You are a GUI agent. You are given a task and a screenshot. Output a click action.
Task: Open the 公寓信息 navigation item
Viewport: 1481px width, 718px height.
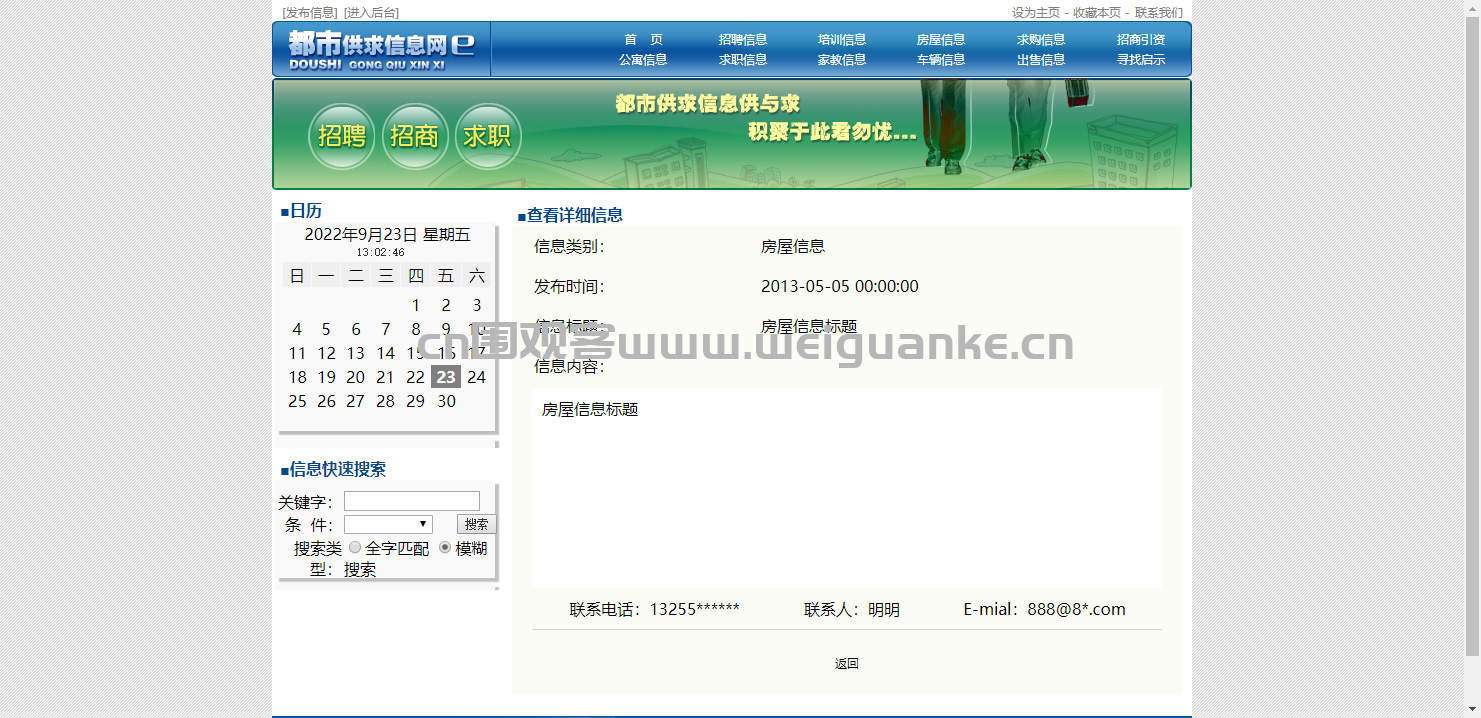[643, 60]
